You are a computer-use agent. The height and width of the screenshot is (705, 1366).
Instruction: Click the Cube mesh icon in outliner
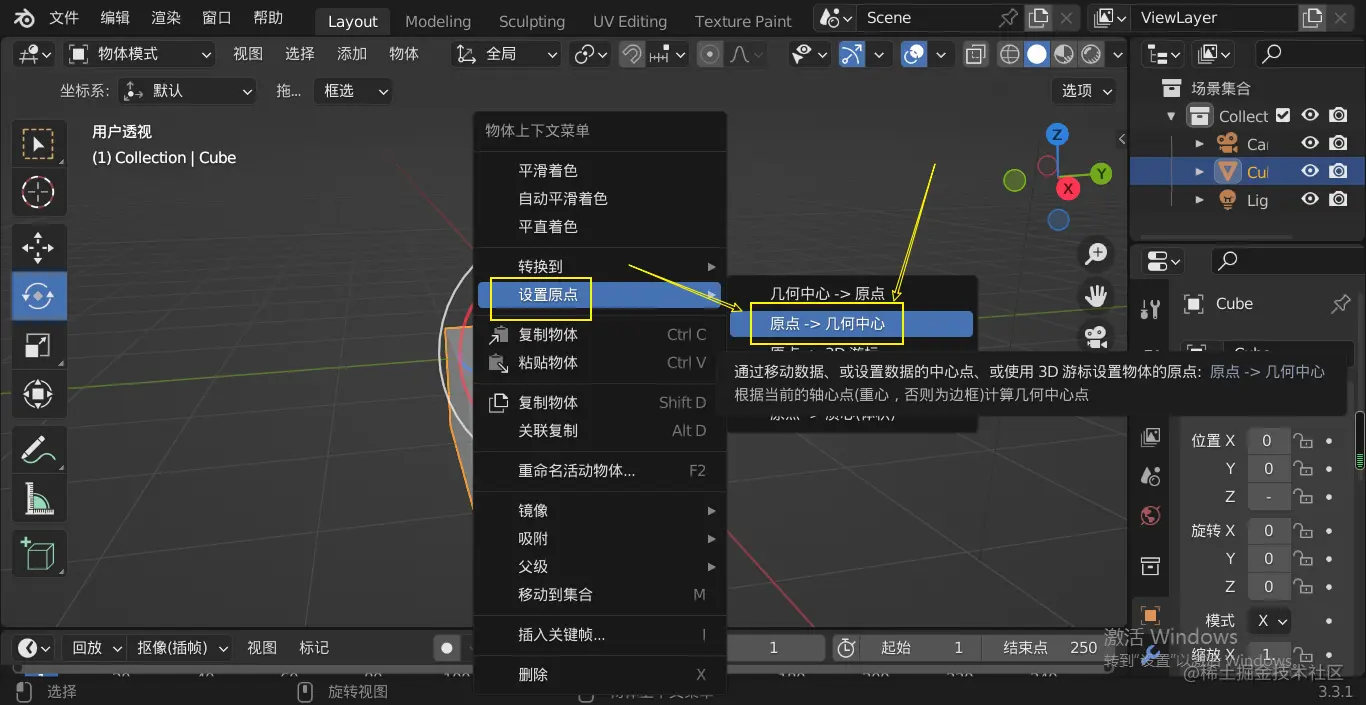click(x=1228, y=172)
